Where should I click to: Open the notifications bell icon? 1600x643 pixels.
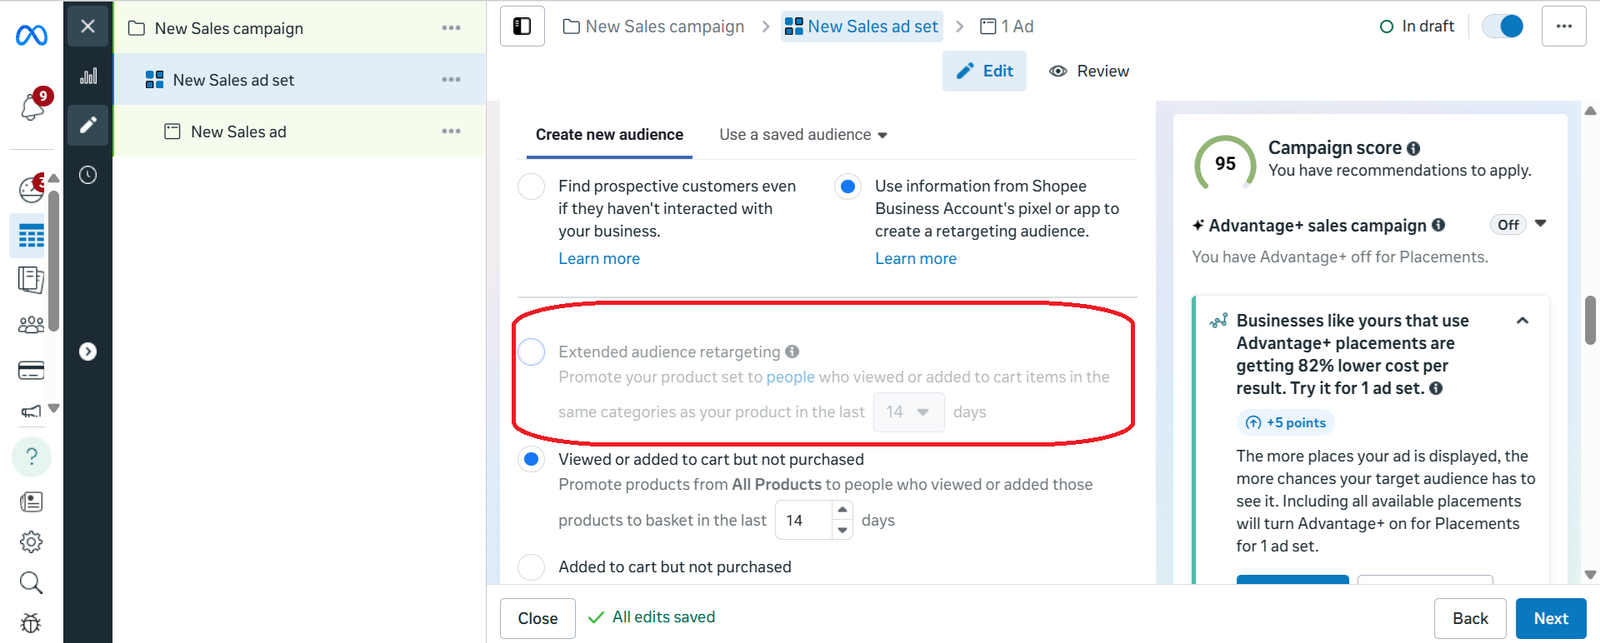coord(32,106)
